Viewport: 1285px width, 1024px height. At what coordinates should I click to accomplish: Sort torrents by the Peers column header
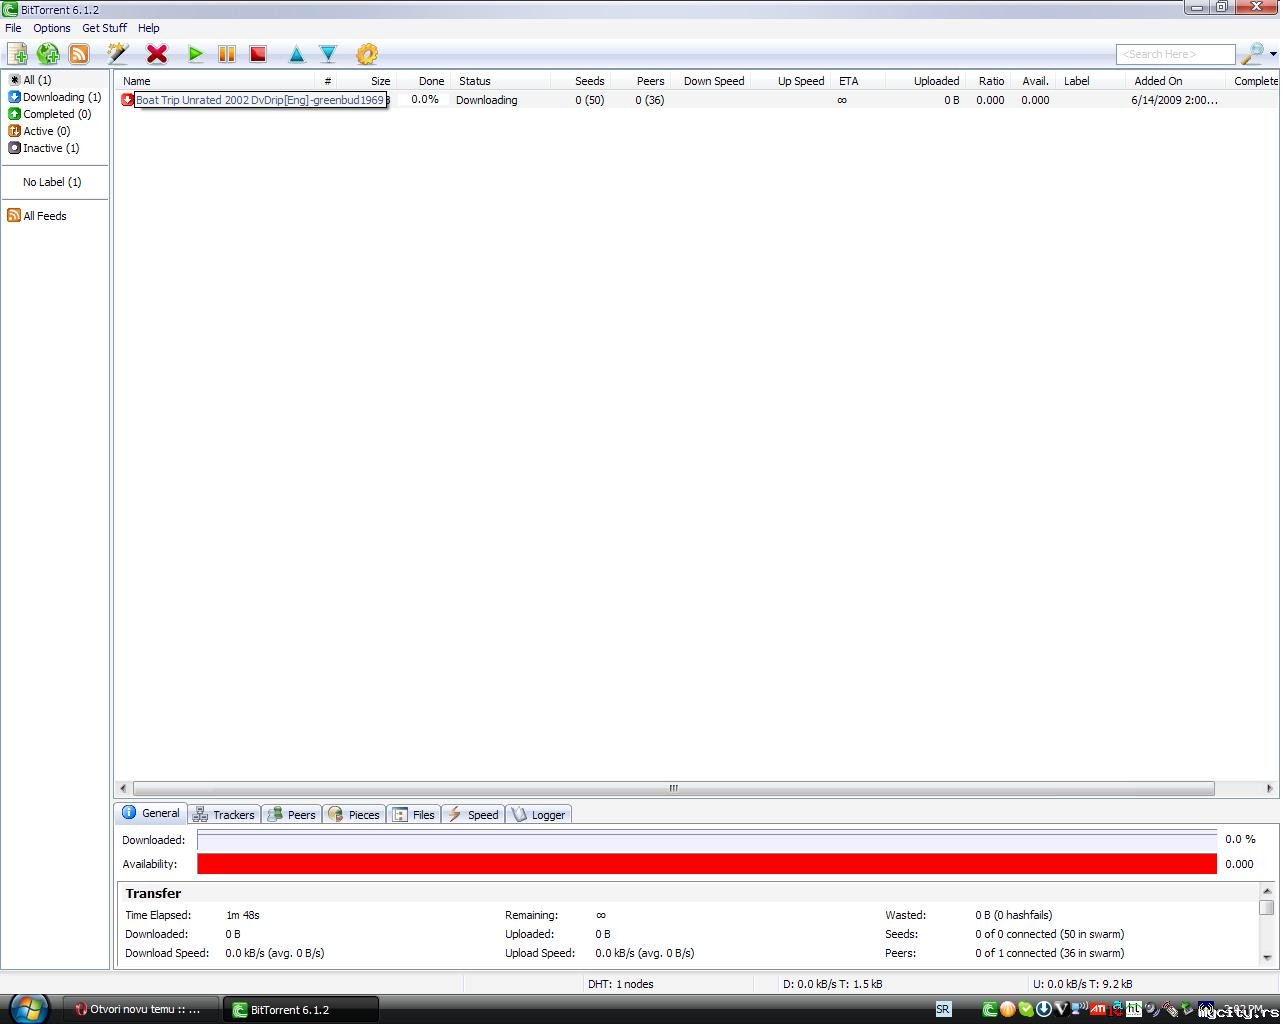click(640, 81)
